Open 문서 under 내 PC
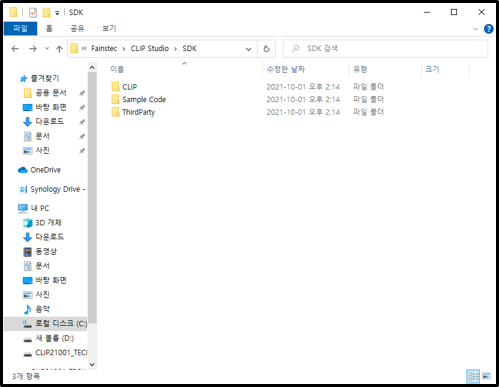This screenshot has width=499, height=387. point(42,266)
